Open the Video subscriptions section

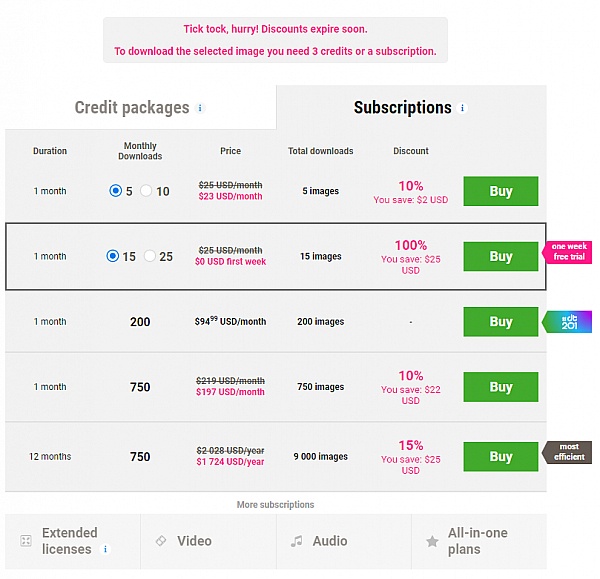194,541
